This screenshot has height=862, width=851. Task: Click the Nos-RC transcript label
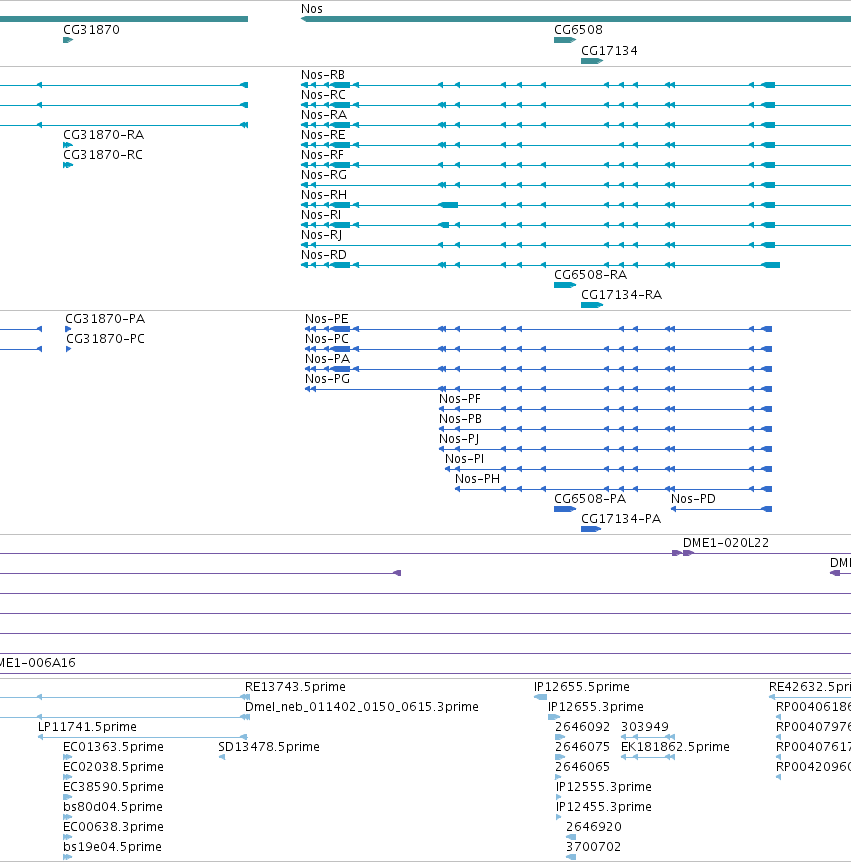[323, 95]
